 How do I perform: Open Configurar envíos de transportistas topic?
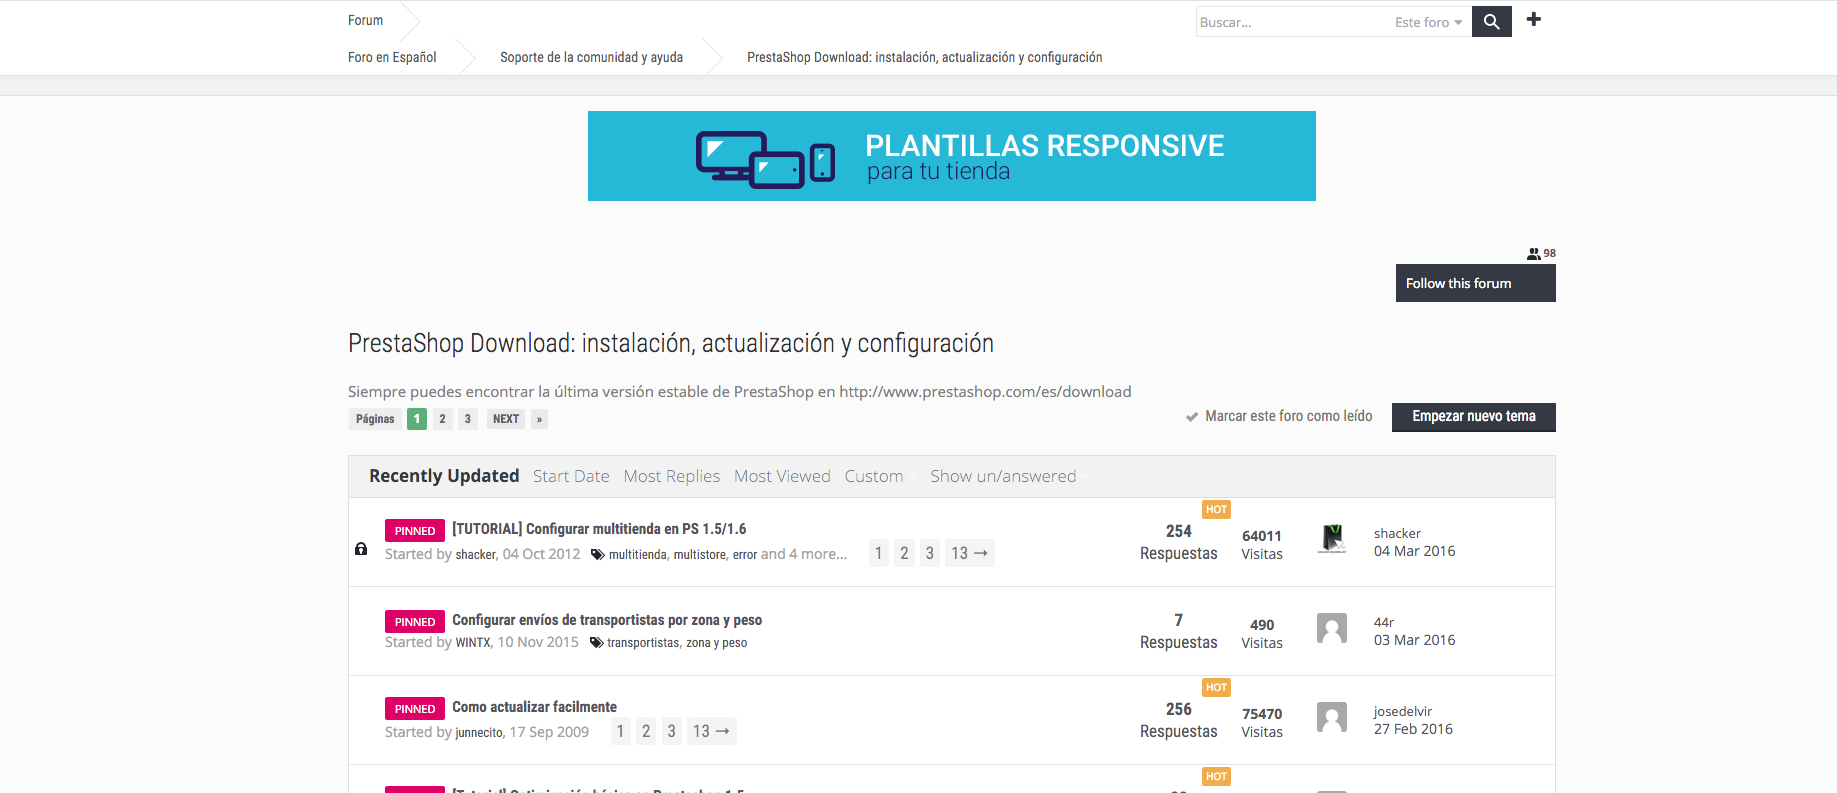[607, 620]
